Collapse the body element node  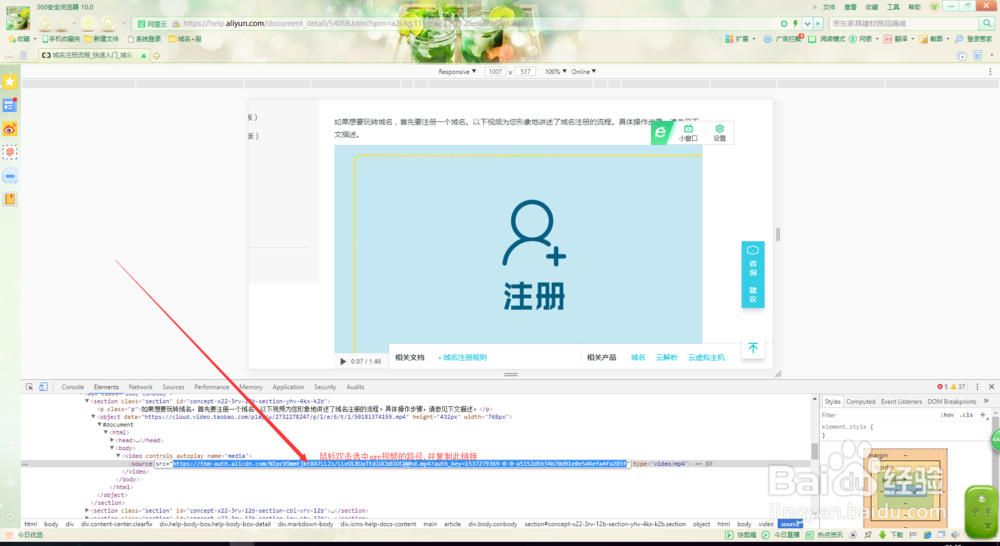click(112, 448)
